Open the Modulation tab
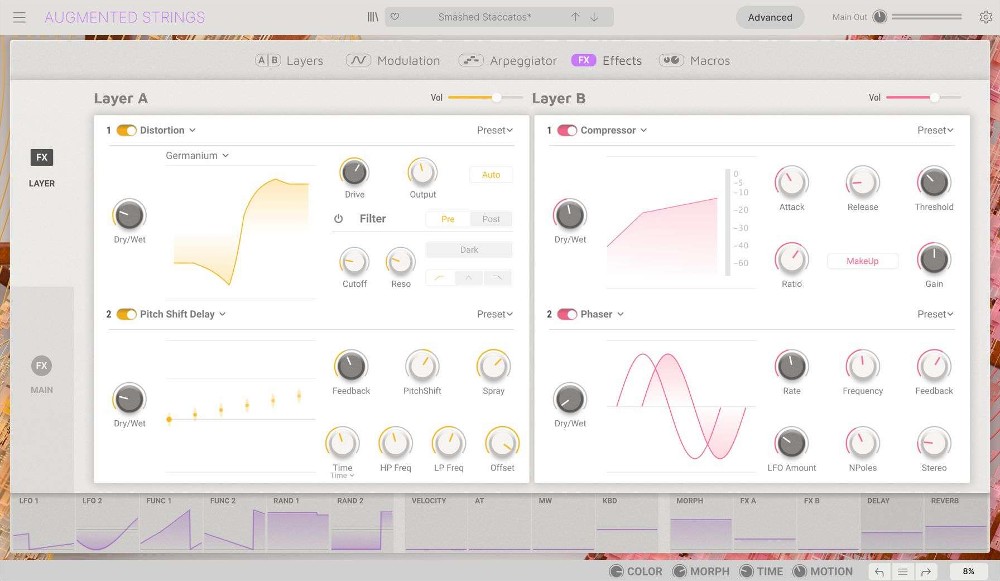The image size is (1000, 581). pyautogui.click(x=393, y=60)
